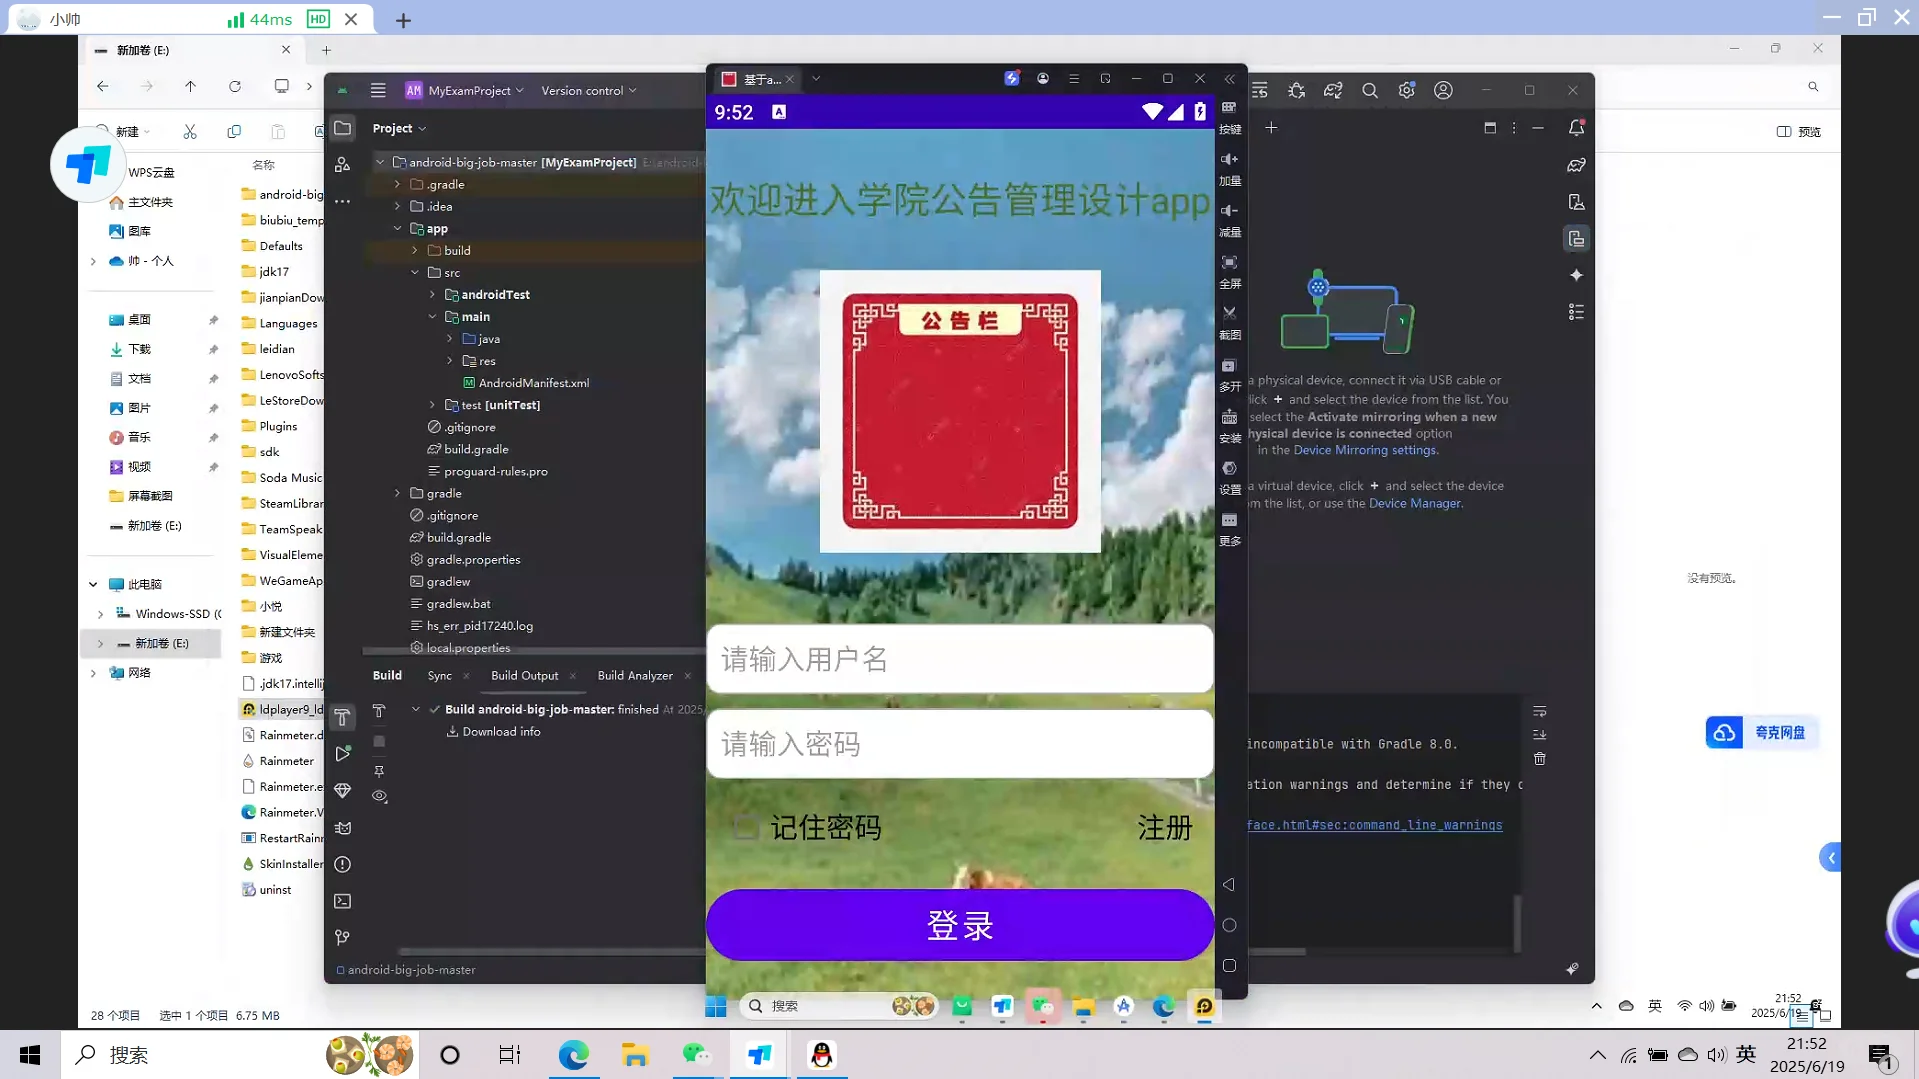This screenshot has width=1919, height=1079.
Task: Collapse the app folder in Project tree
Action: (397, 228)
